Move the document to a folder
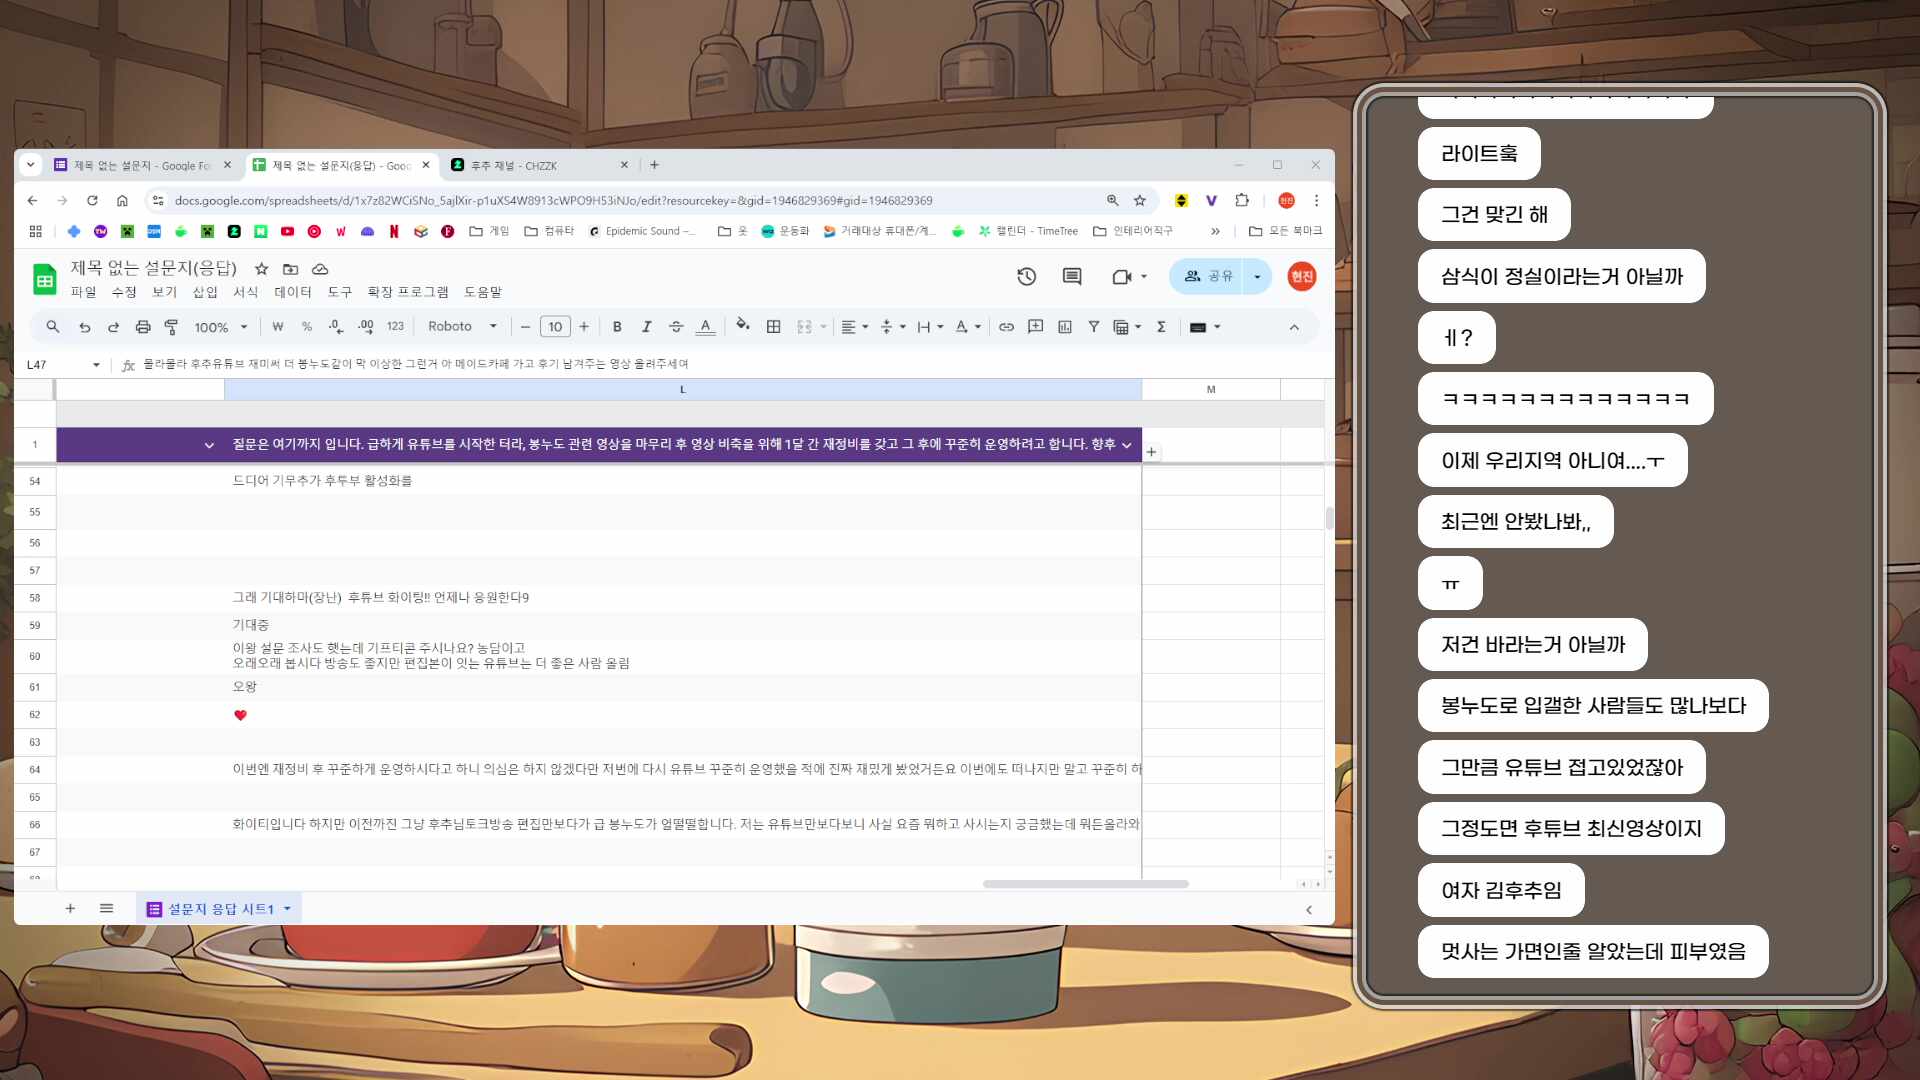This screenshot has height=1080, width=1920. (x=290, y=269)
